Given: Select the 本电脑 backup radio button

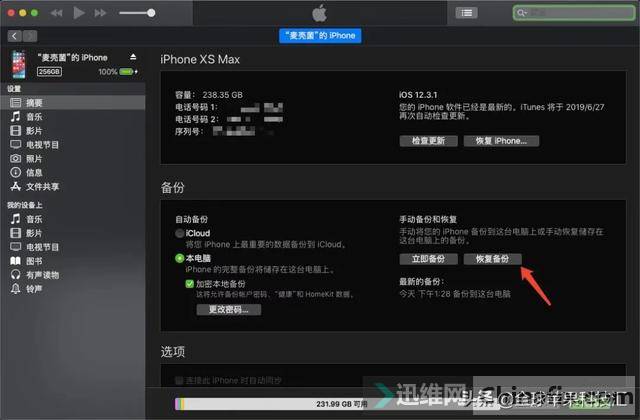Looking at the screenshot, I should click(x=180, y=258).
